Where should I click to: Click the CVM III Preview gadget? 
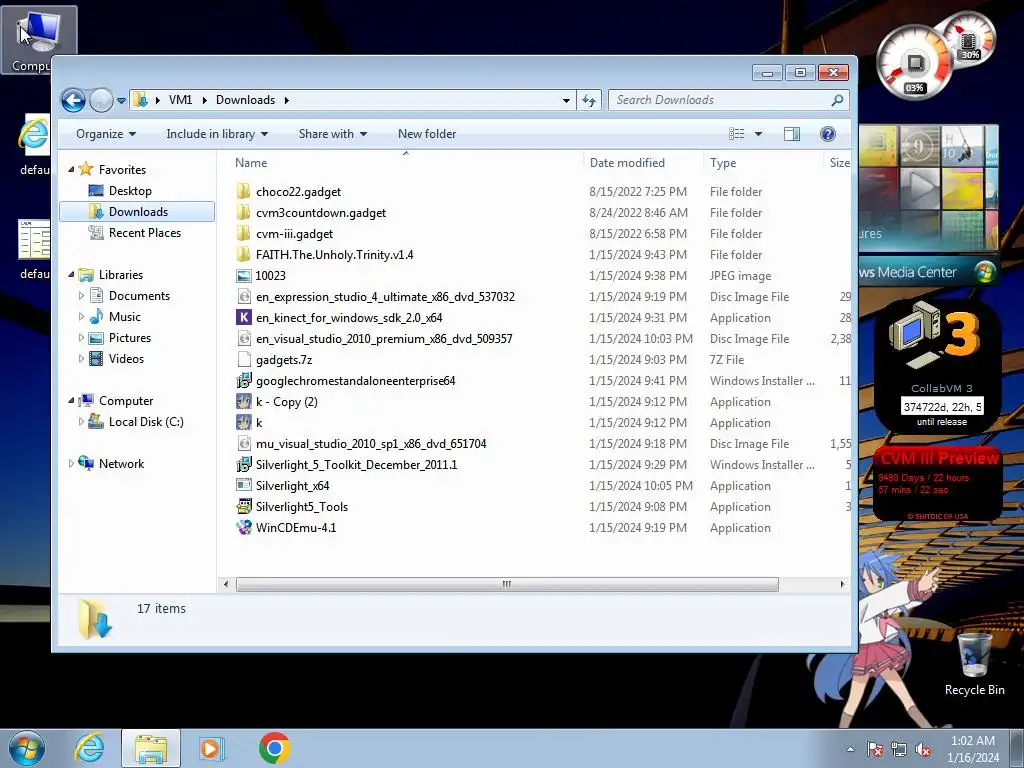tap(936, 483)
